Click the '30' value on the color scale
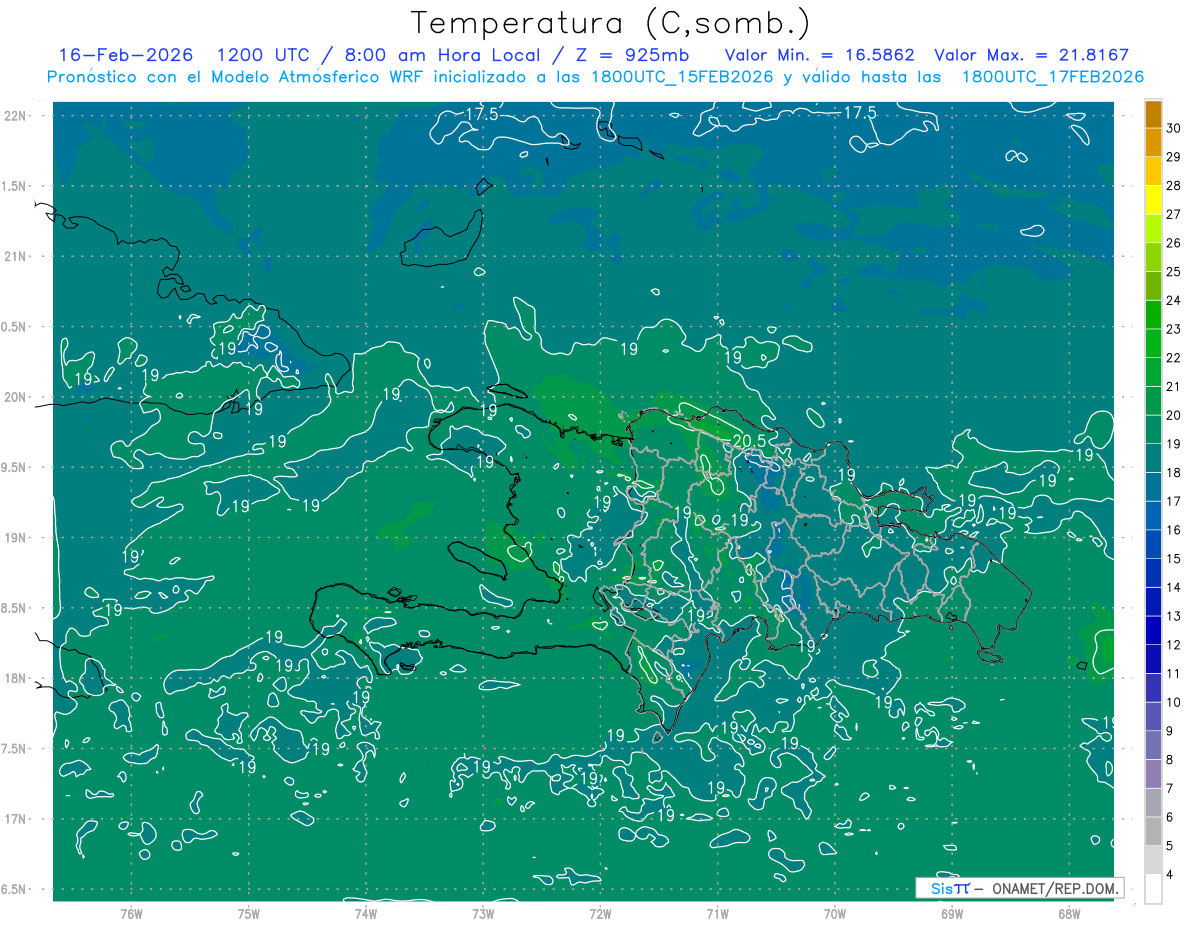 tap(1174, 128)
